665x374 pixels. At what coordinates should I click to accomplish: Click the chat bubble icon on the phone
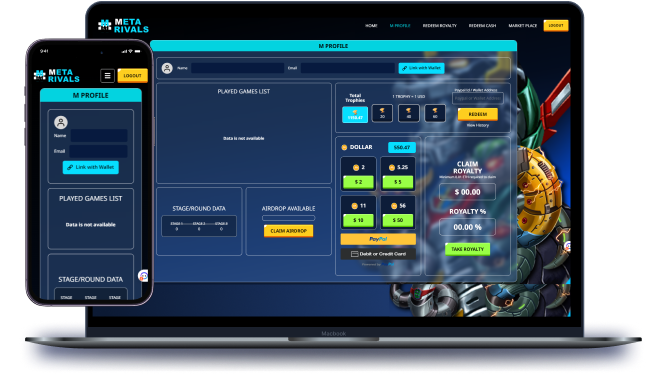pyautogui.click(x=144, y=276)
